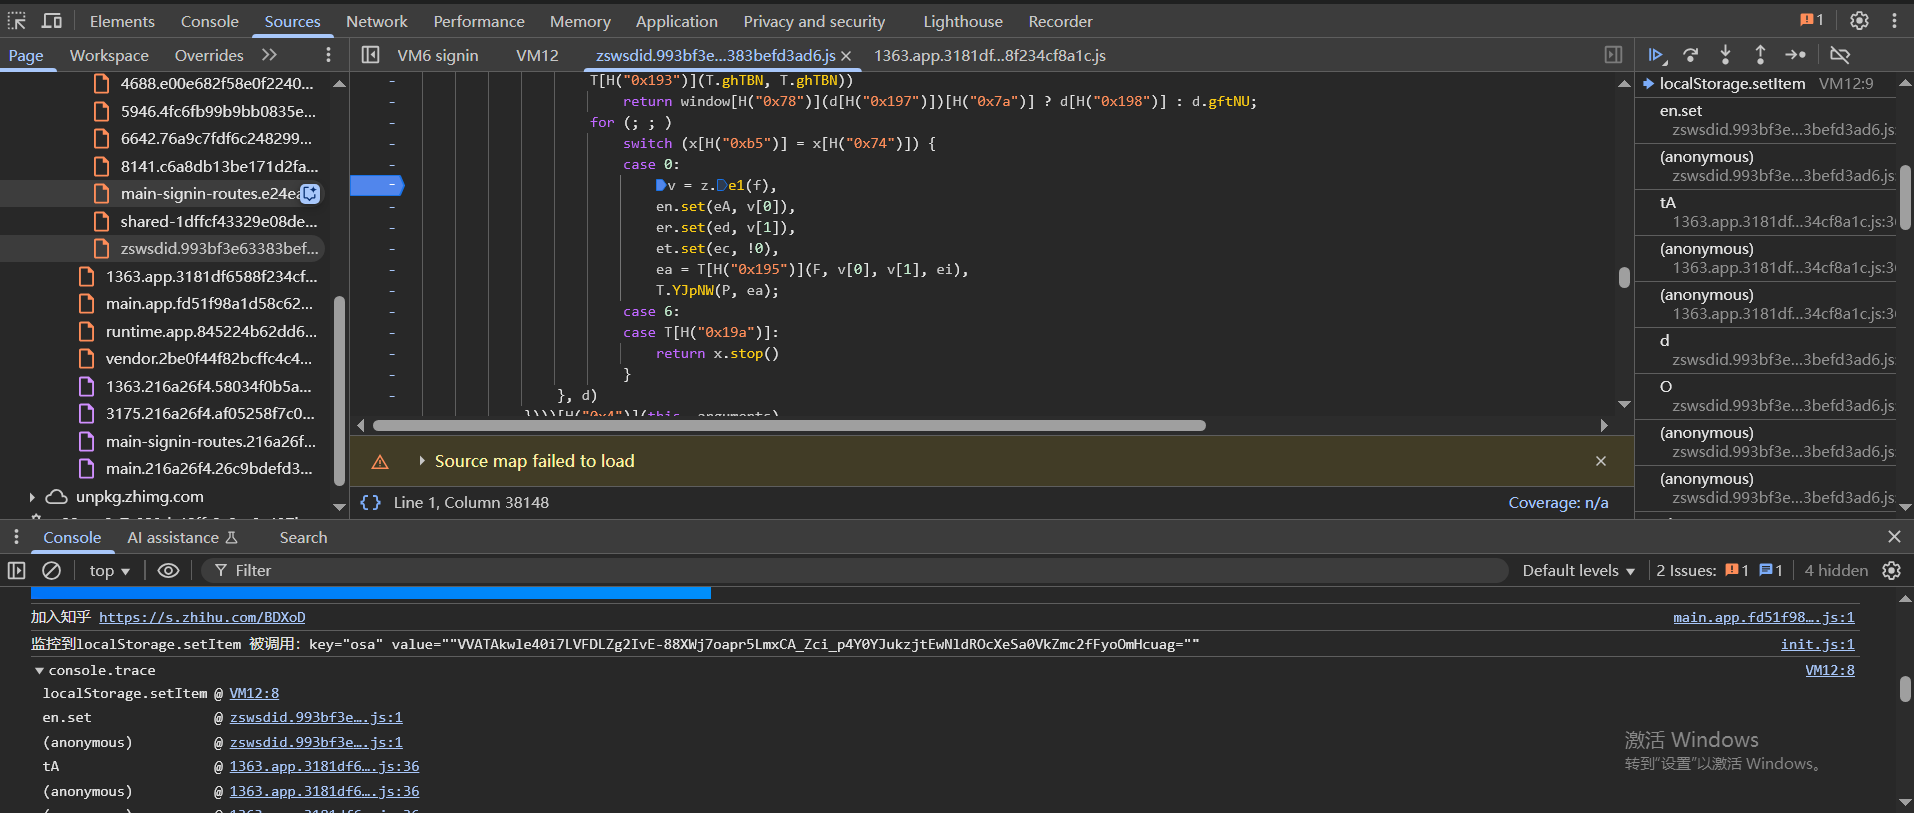Step over next function call
Viewport: 1914px width, 813px height.
[x=1691, y=55]
